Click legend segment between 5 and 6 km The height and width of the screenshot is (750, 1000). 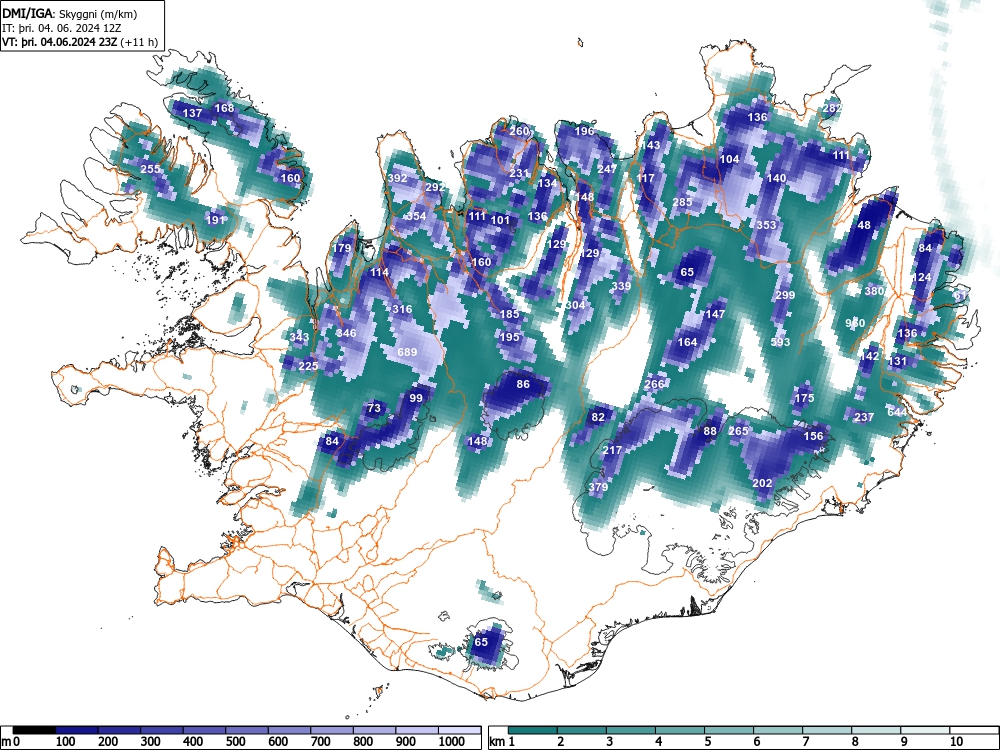[x=729, y=730]
